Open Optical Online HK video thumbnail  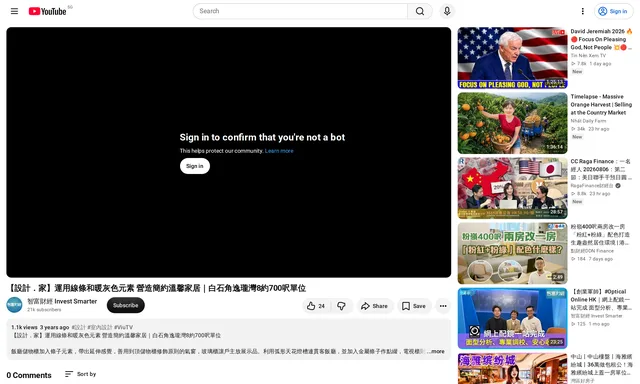tap(512, 318)
